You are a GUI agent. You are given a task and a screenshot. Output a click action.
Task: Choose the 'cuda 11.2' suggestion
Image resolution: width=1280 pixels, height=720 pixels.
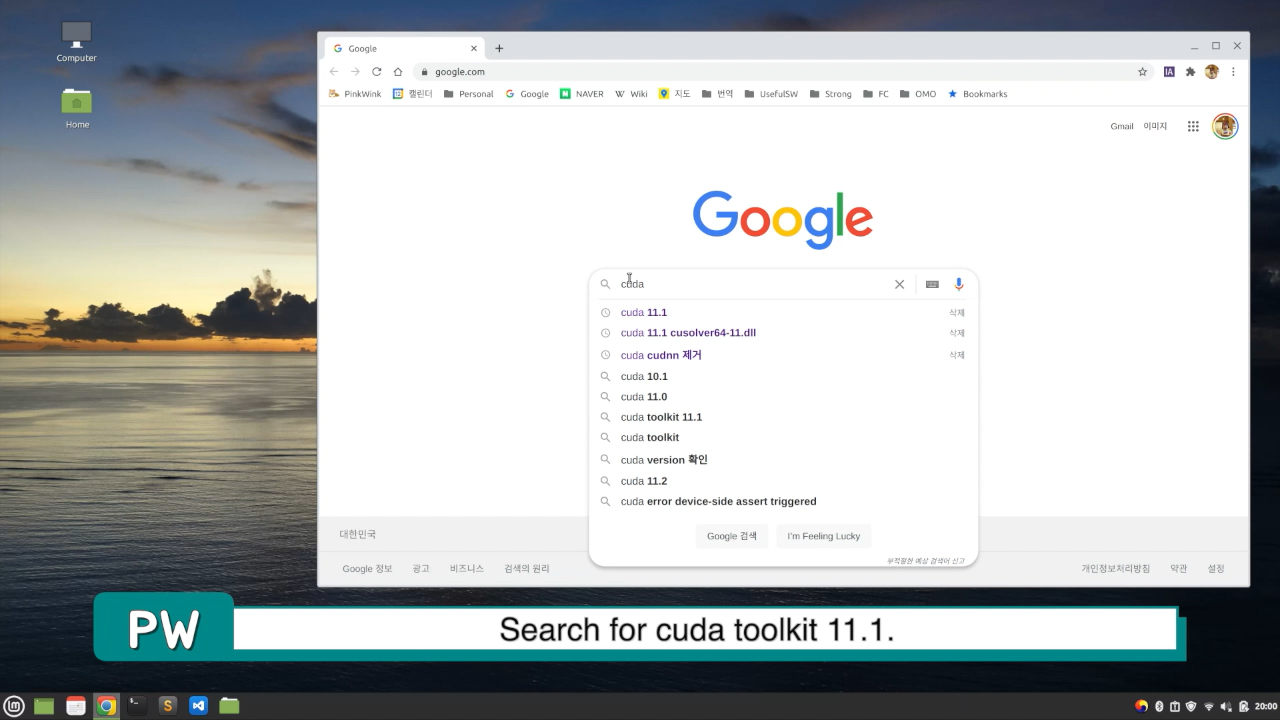point(782,481)
